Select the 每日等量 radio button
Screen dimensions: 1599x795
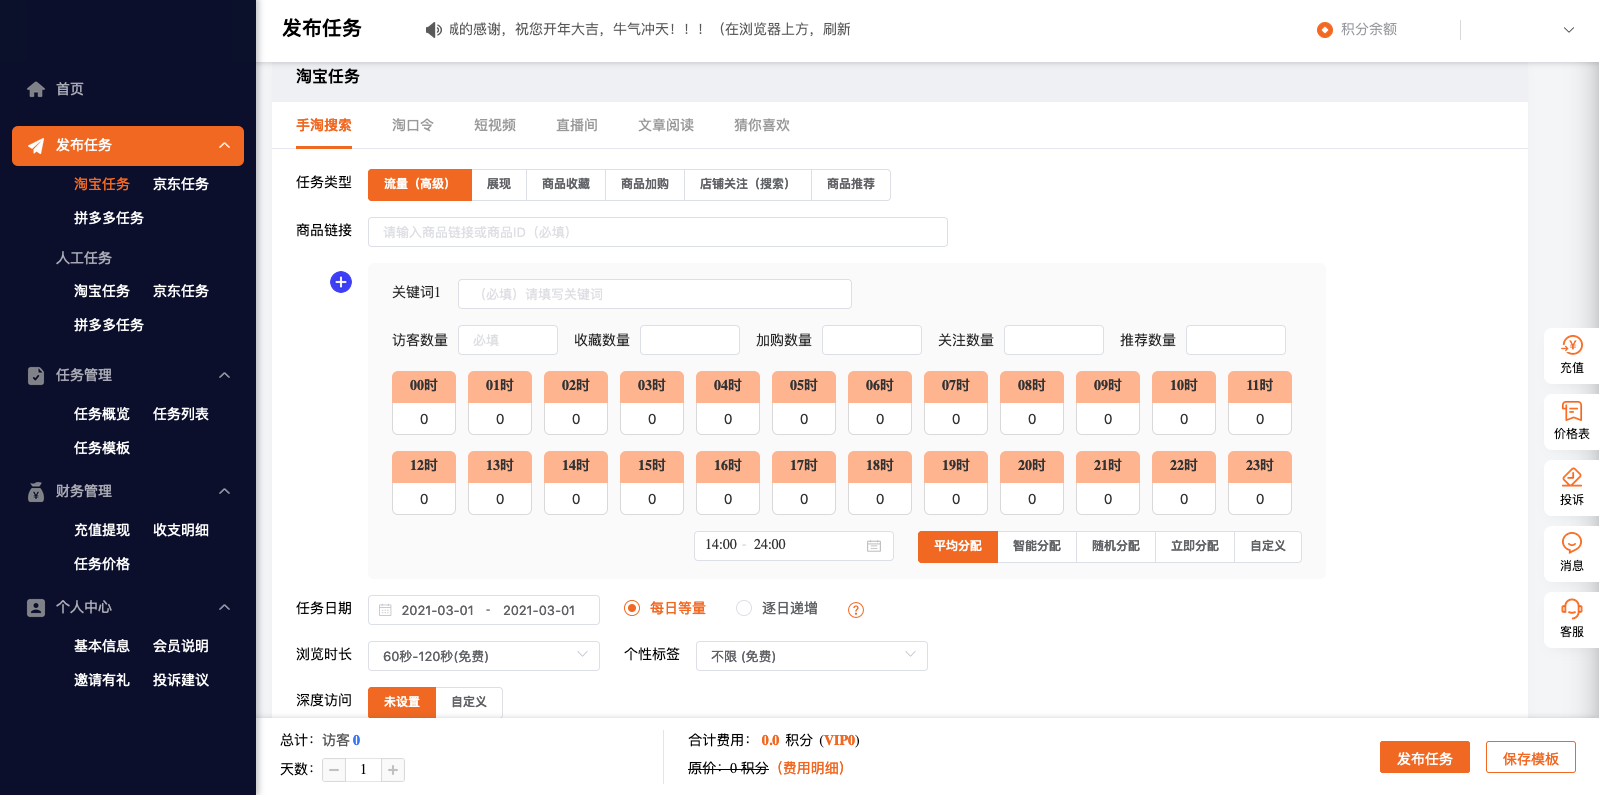click(632, 608)
